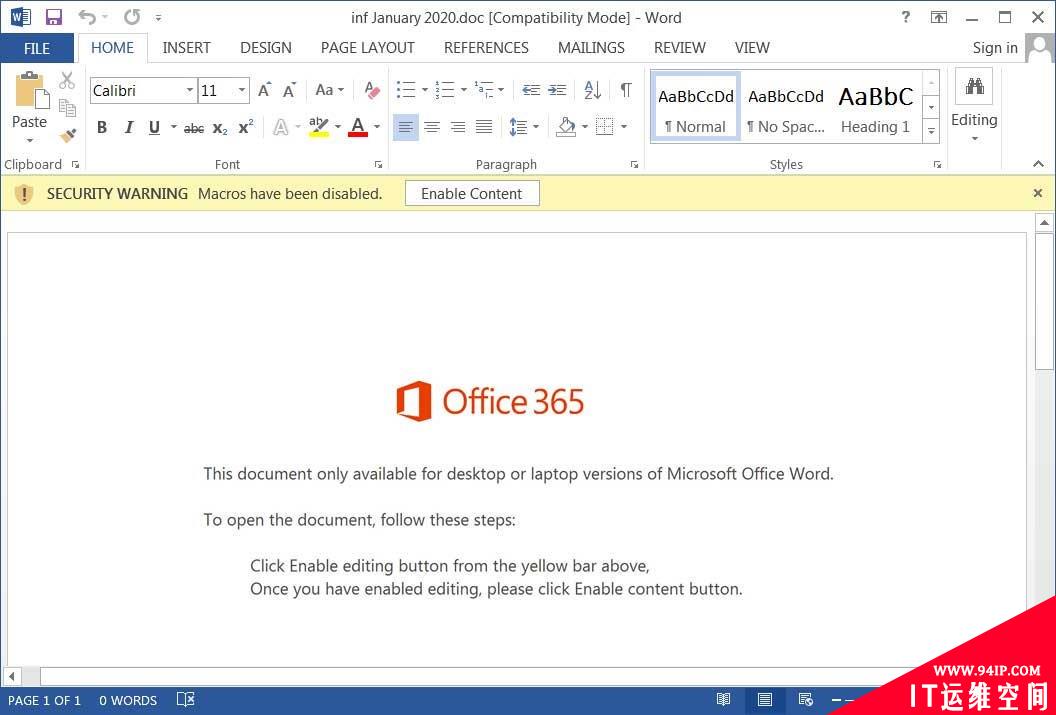Select the Format Painter brush
The image size is (1056, 715).
(67, 135)
